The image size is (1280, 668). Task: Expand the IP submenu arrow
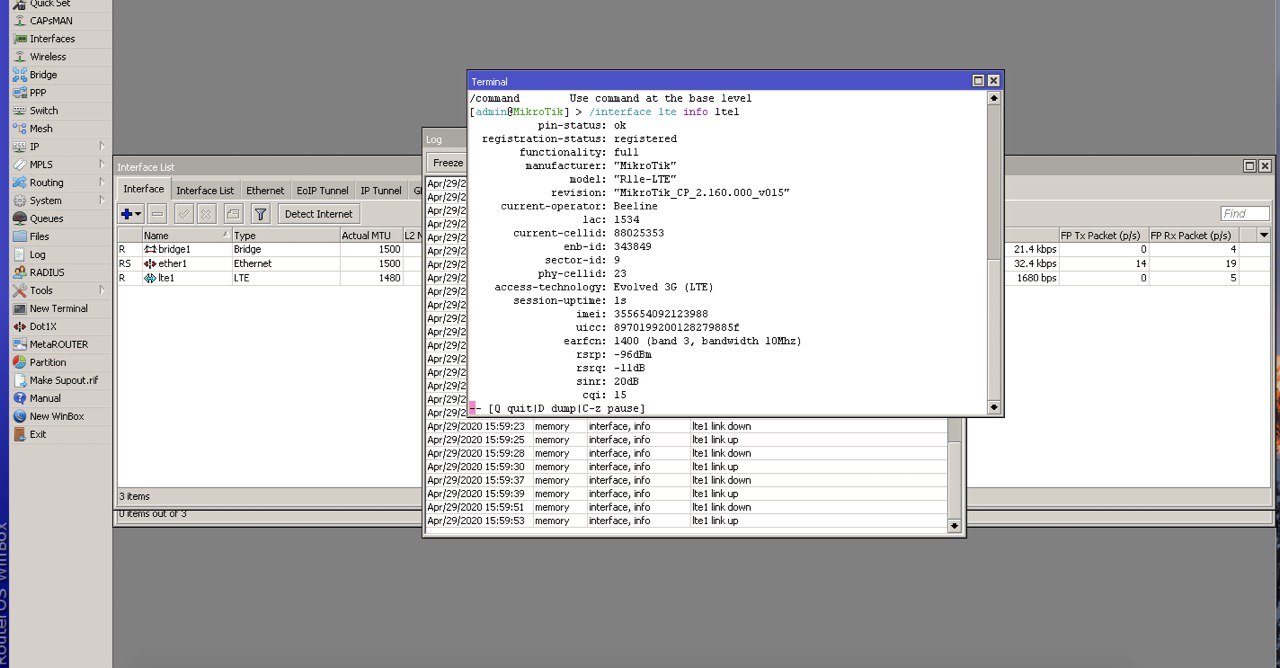point(102,146)
